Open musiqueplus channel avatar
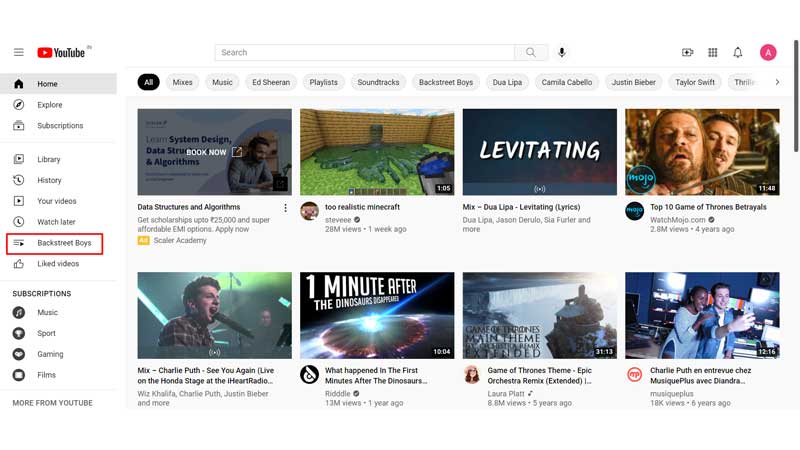This screenshot has height=450, width=800. (635, 374)
